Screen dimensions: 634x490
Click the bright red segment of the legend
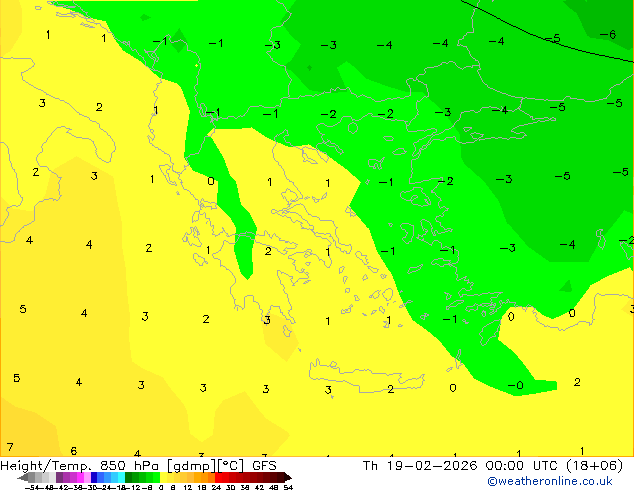(218, 477)
